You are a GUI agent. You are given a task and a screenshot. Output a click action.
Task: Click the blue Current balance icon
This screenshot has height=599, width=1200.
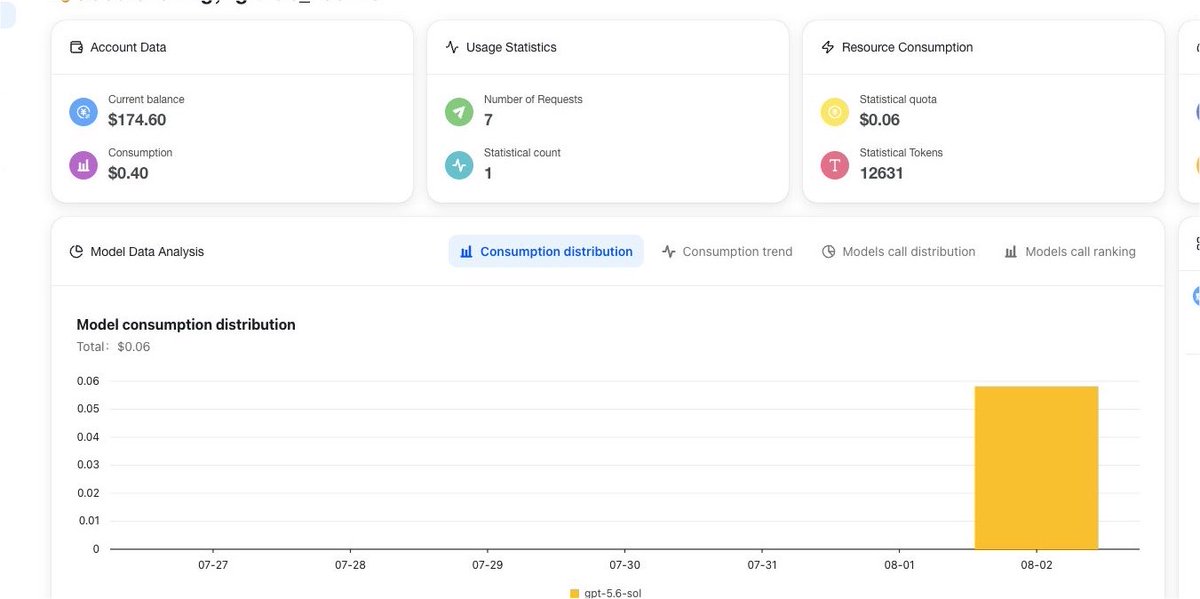point(83,111)
